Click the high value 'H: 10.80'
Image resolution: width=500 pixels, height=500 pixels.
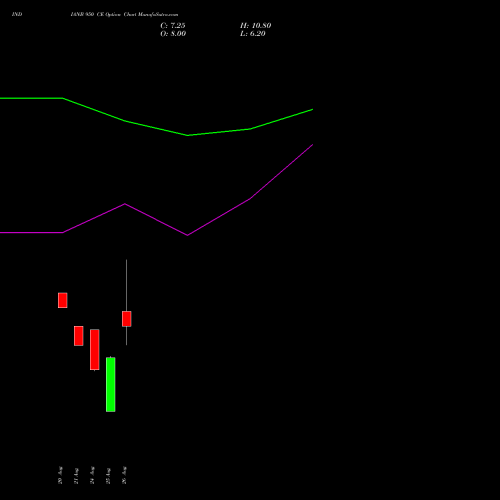255,26
